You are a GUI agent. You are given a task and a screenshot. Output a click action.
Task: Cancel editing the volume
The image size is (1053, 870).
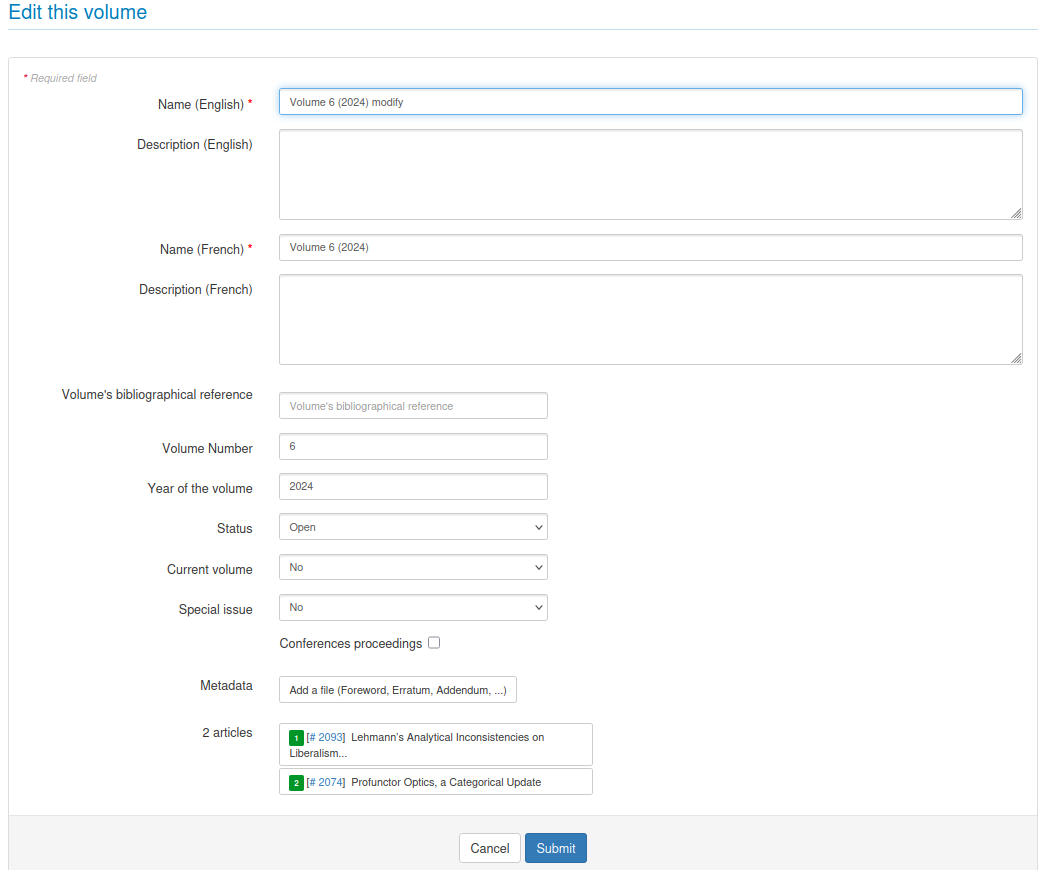(x=489, y=848)
